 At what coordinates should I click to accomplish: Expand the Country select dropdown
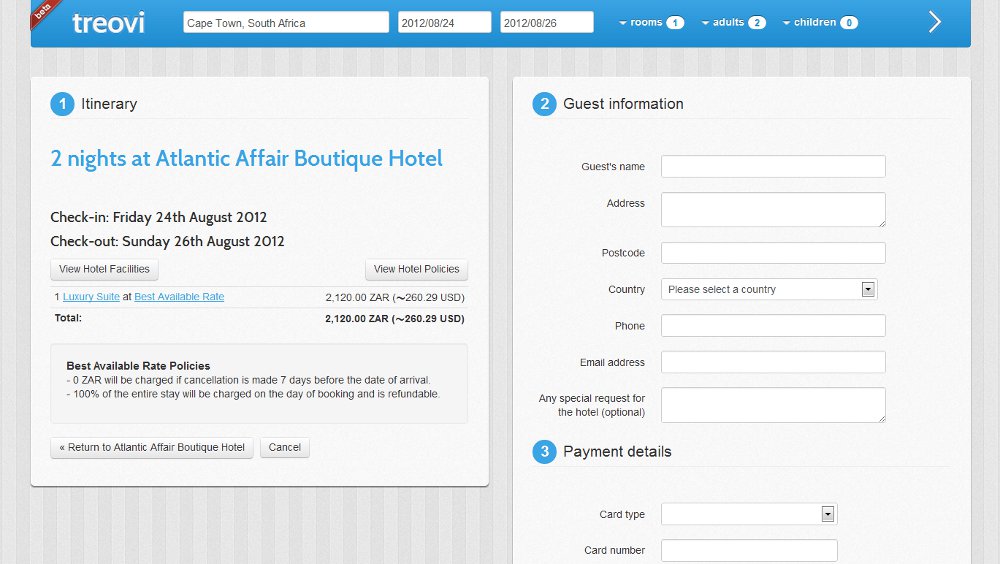(769, 289)
